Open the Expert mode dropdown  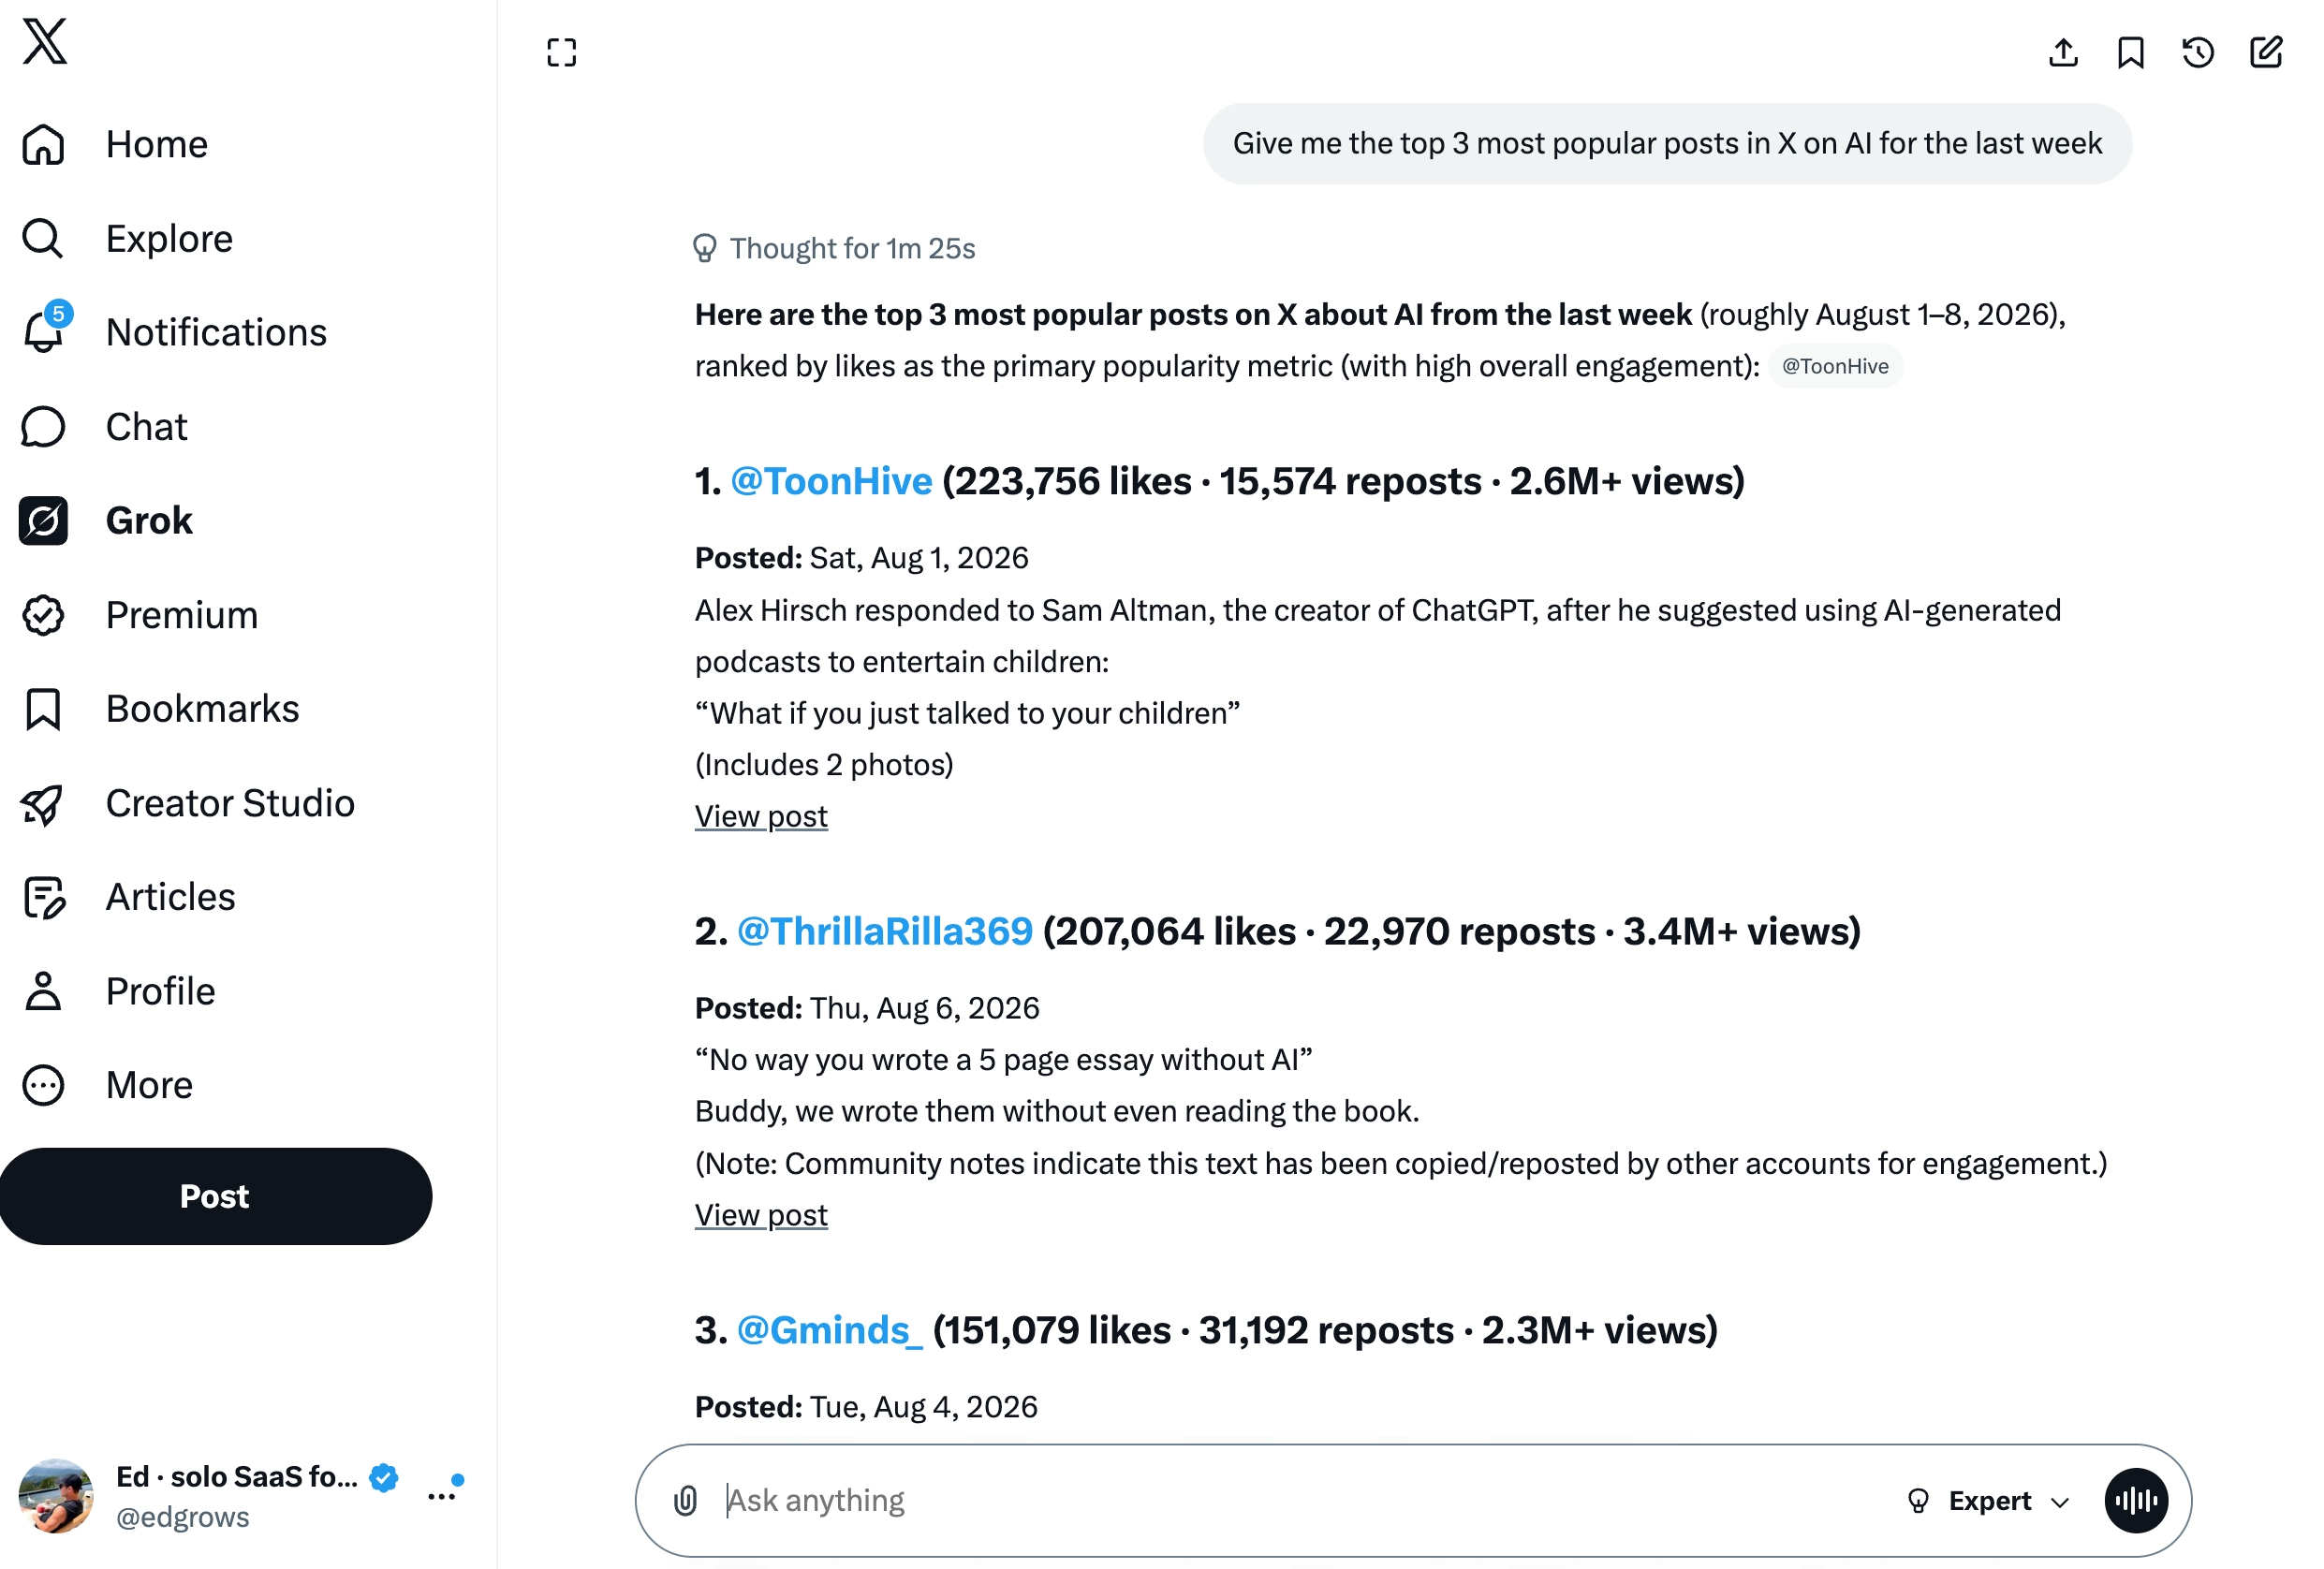coord(1988,1500)
